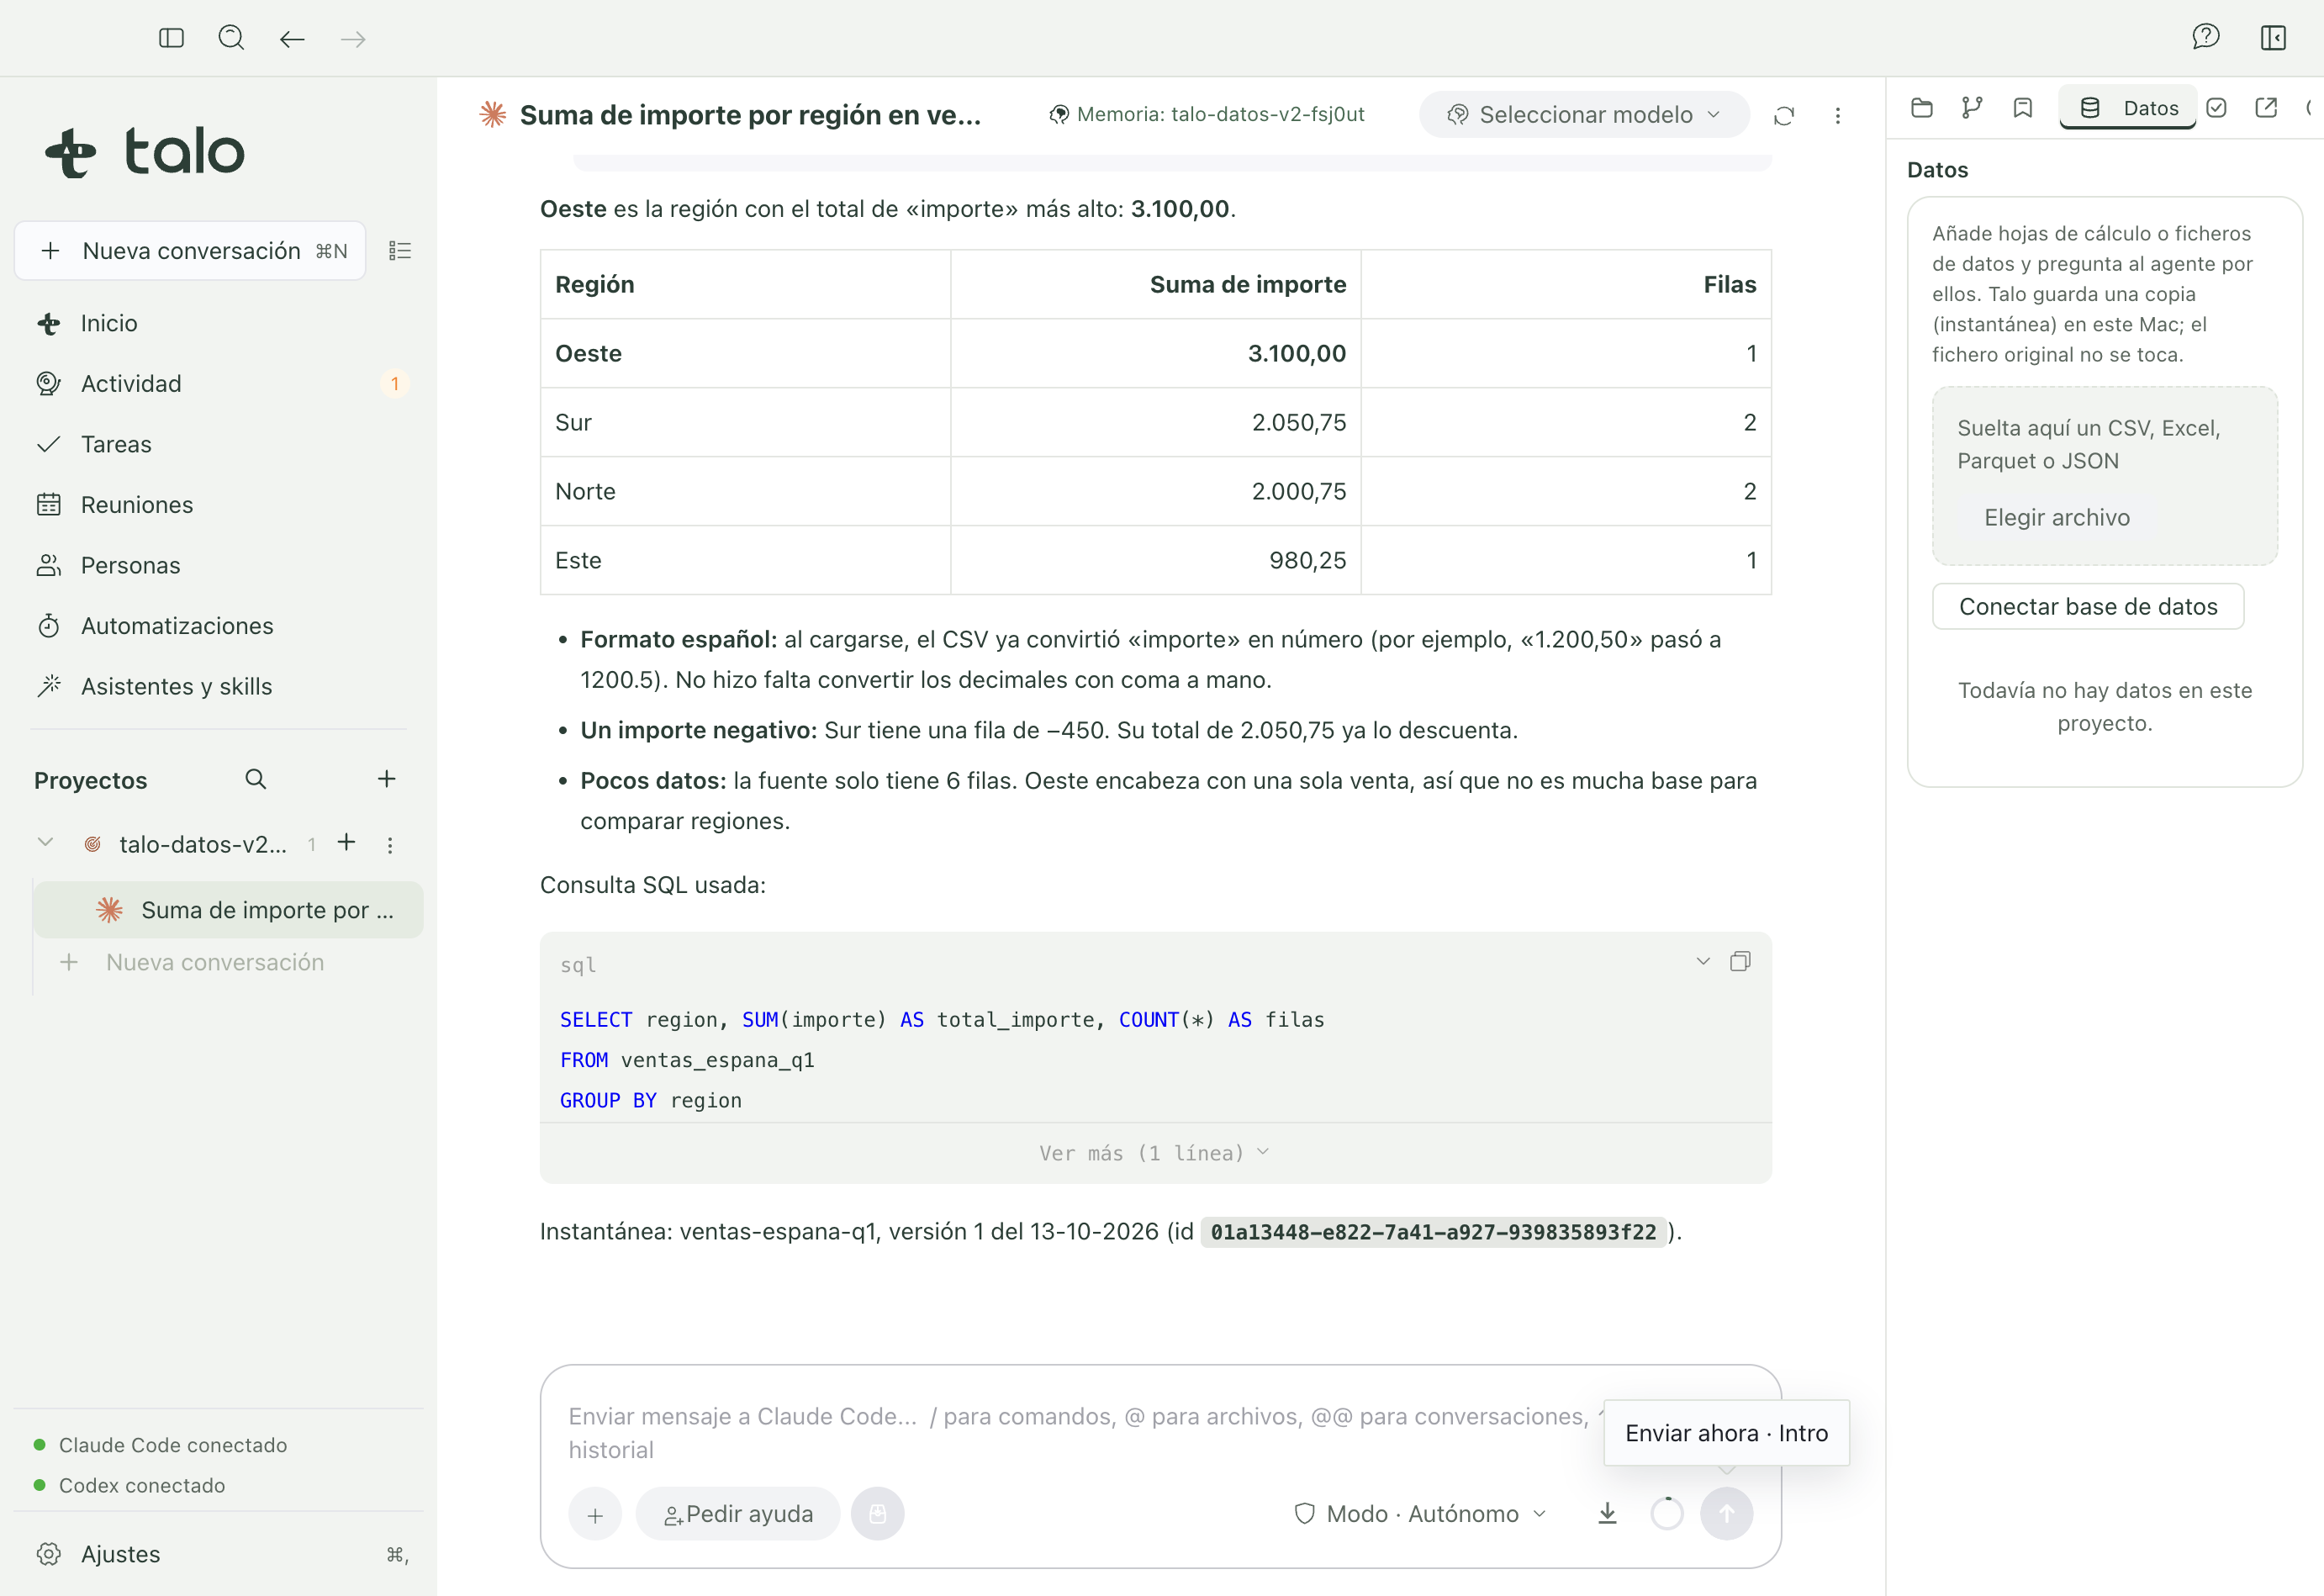Click the Nueva conversación button

coord(190,251)
